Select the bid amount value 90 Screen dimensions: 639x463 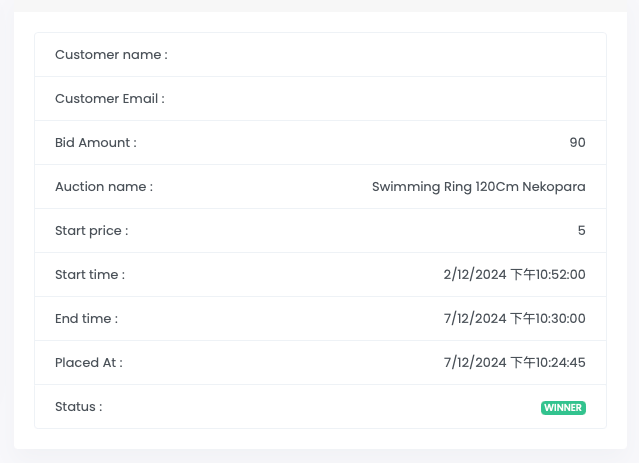coord(577,143)
